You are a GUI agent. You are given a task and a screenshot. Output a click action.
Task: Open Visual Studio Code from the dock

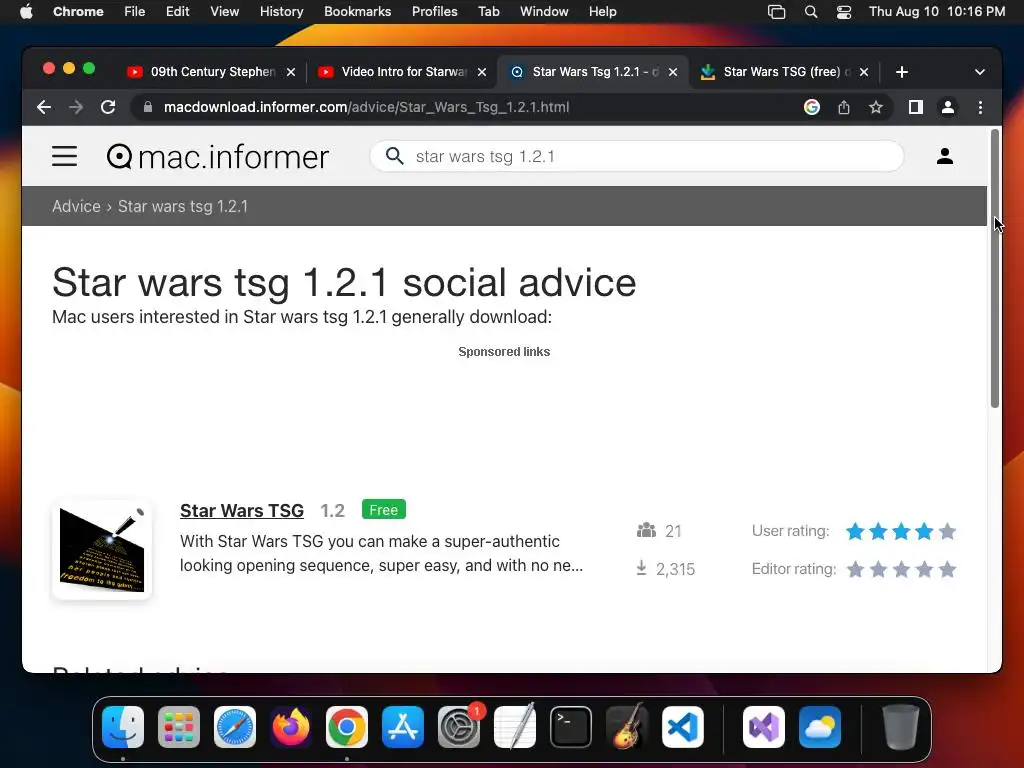[682, 727]
